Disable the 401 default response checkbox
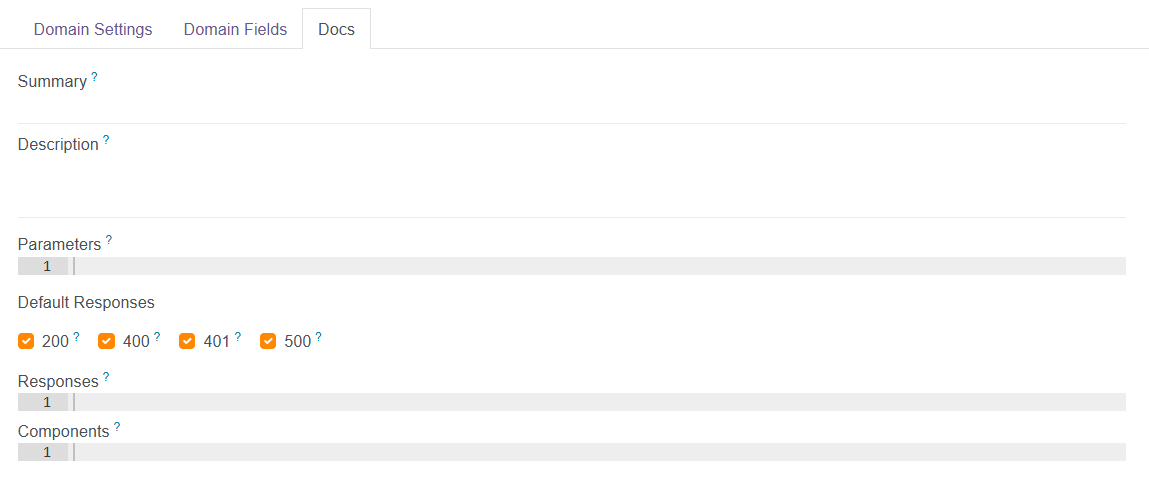The height and width of the screenshot is (499, 1149). tap(187, 342)
